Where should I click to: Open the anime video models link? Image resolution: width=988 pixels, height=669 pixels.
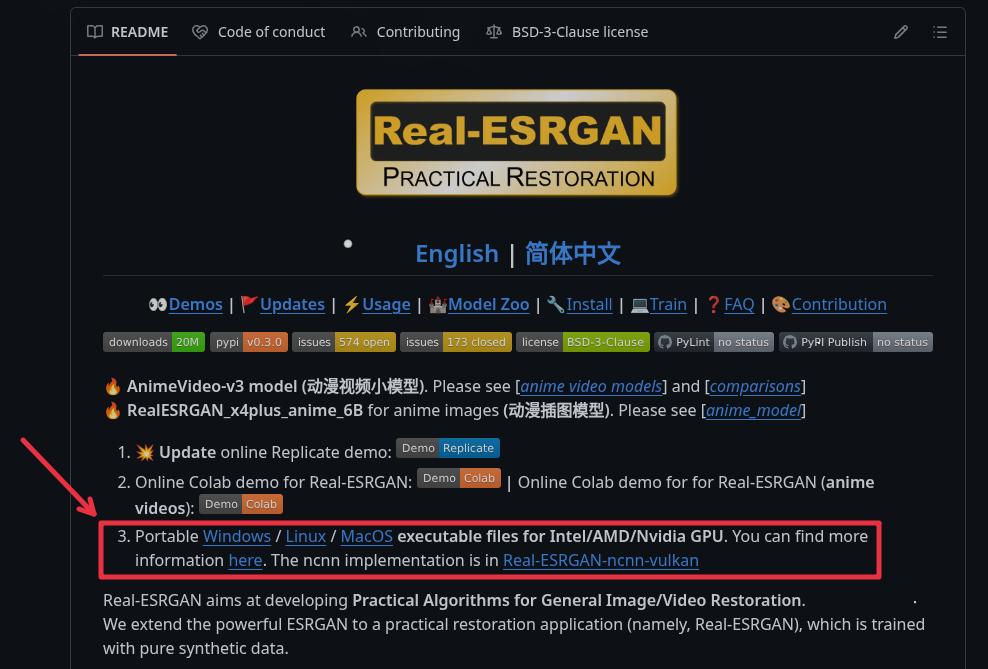(591, 386)
